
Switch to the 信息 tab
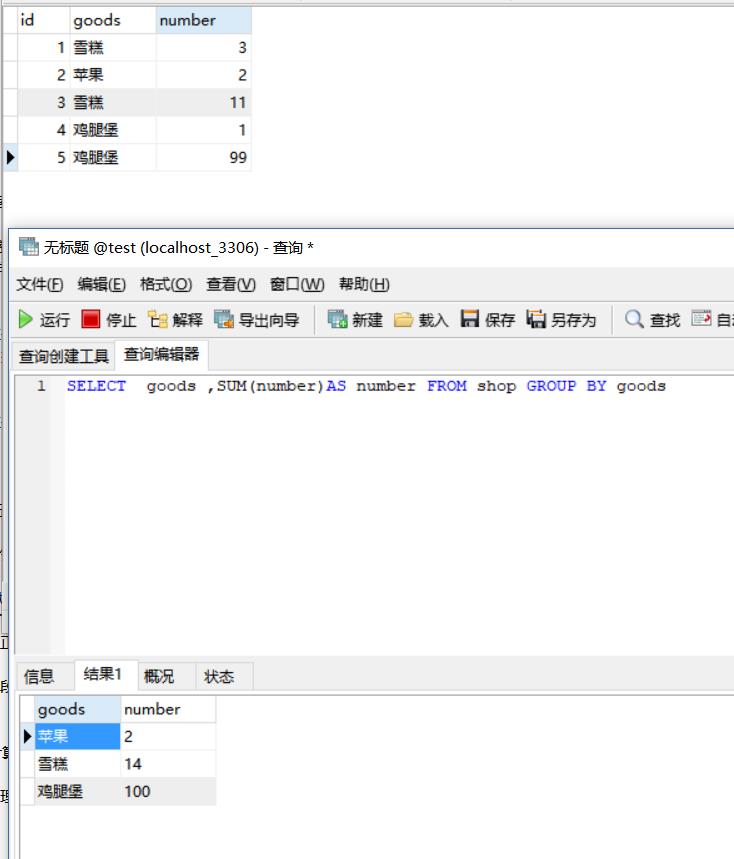(40, 677)
